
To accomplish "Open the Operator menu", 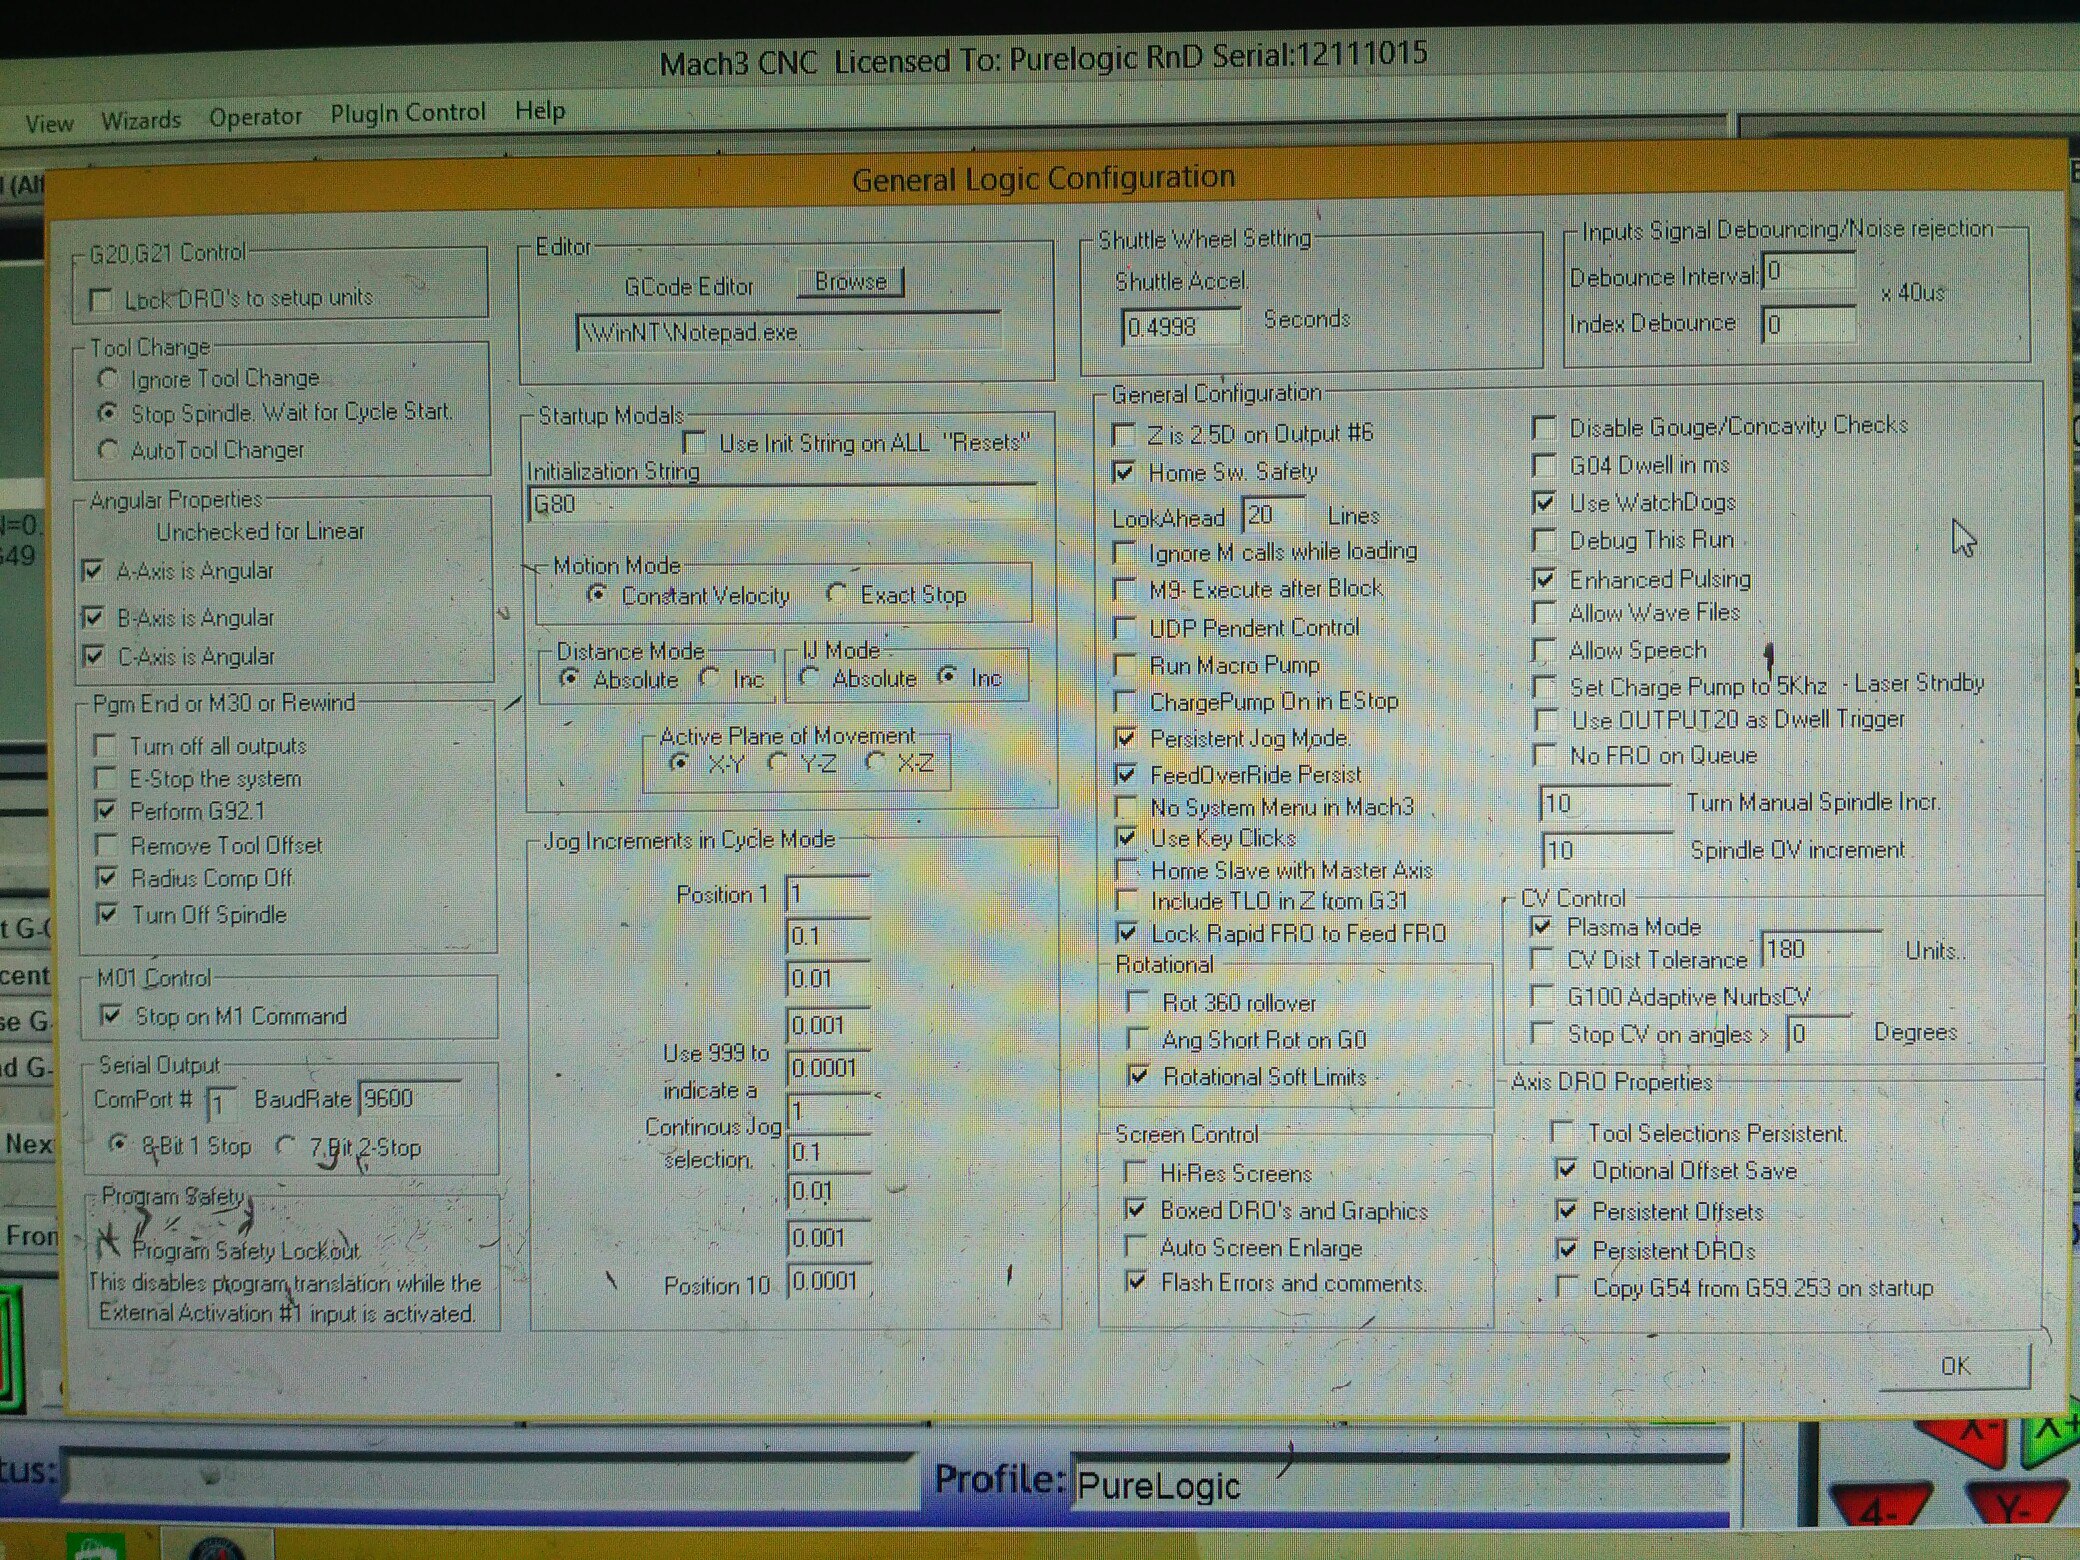I will (255, 117).
